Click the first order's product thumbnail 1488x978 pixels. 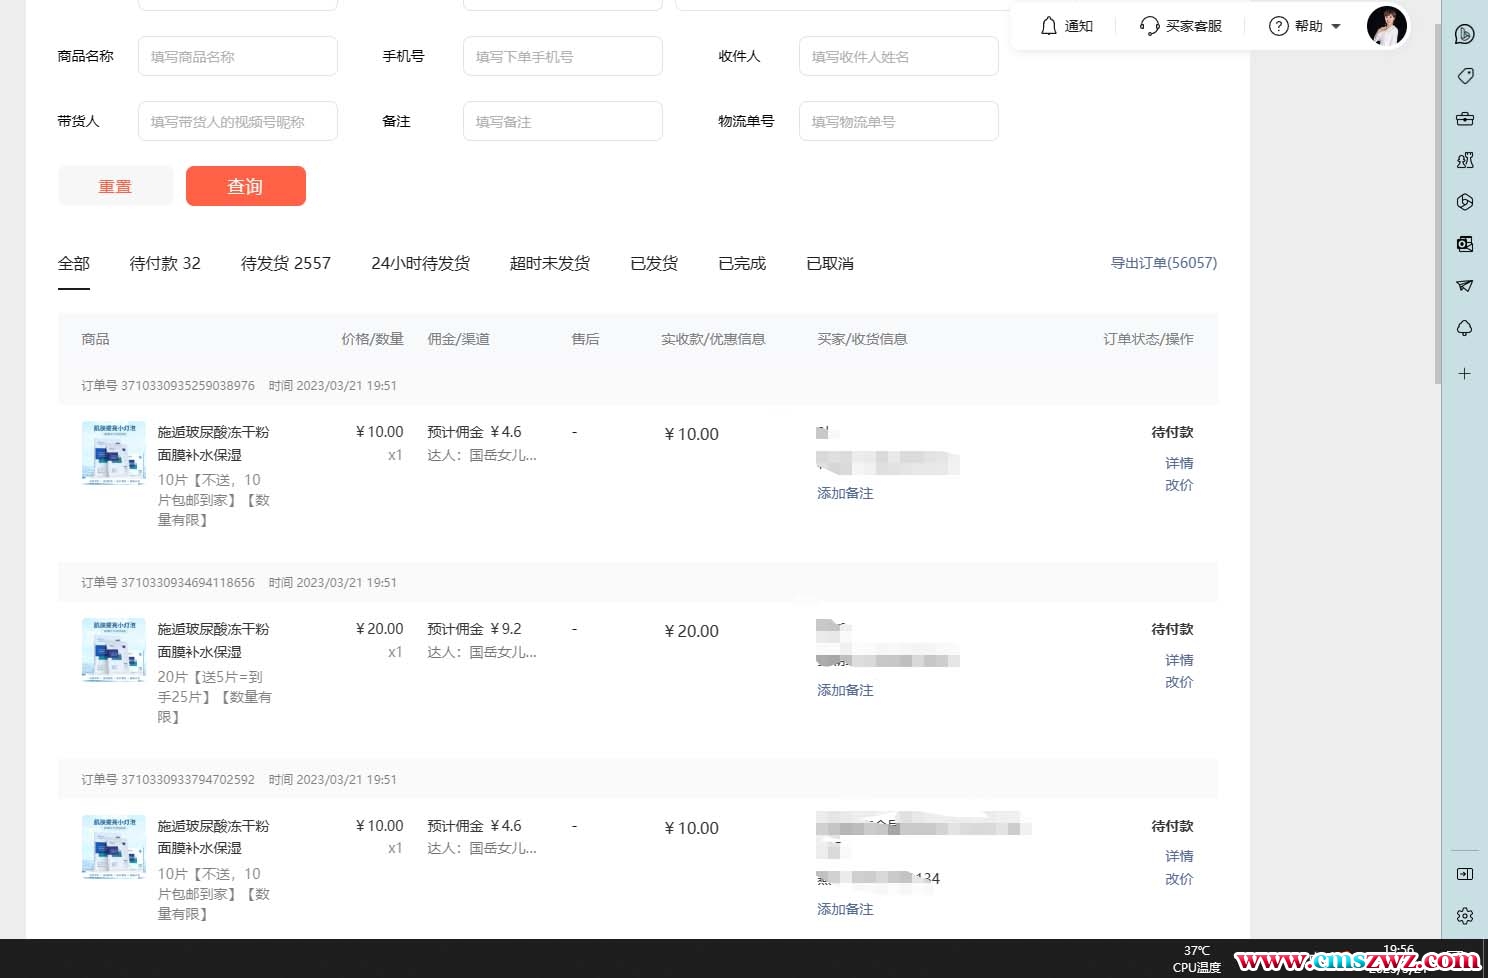(113, 453)
